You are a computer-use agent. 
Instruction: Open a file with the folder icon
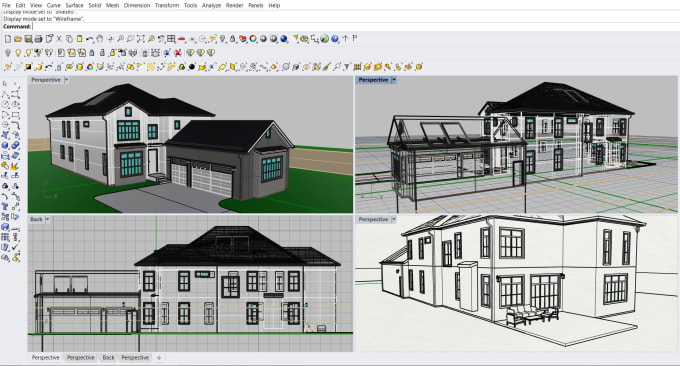pyautogui.click(x=18, y=39)
